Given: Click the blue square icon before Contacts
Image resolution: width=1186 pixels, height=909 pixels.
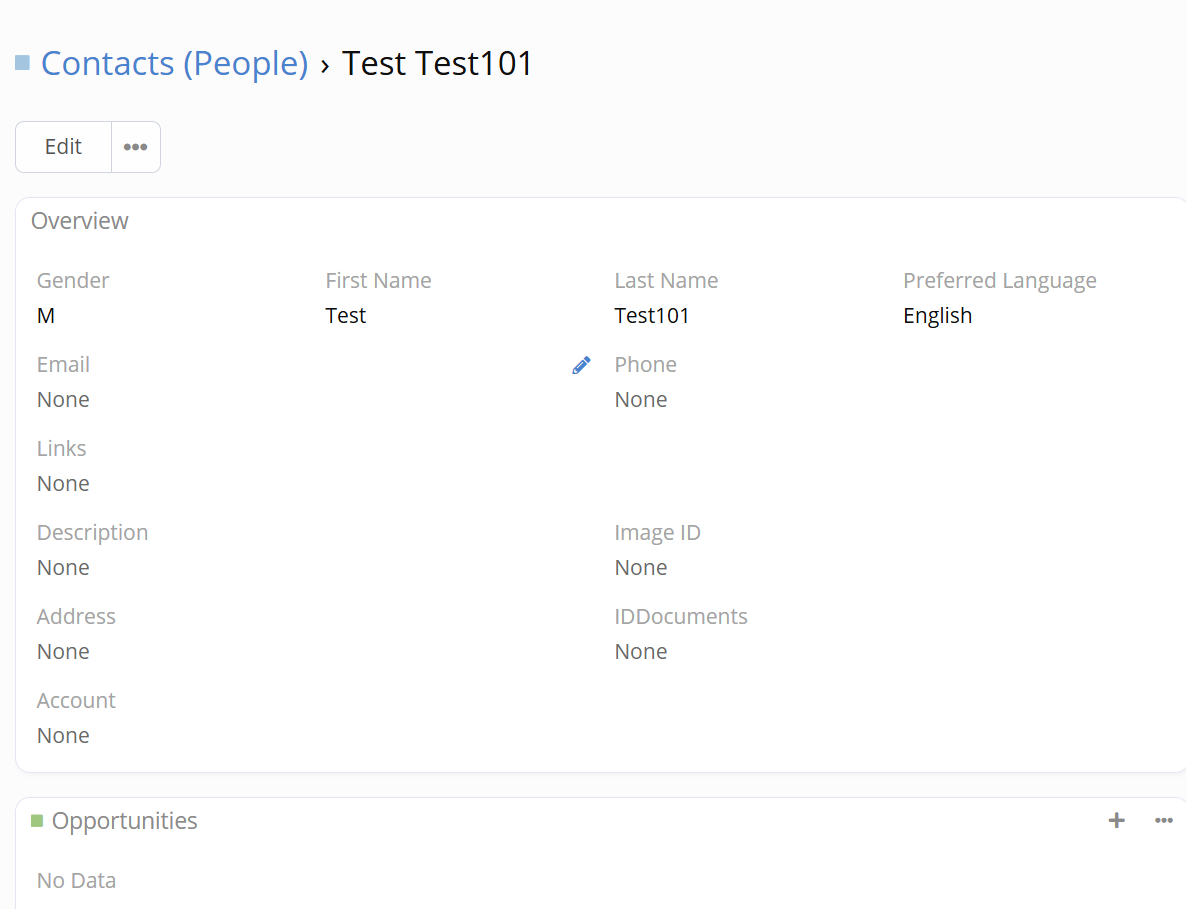Looking at the screenshot, I should coord(22,64).
